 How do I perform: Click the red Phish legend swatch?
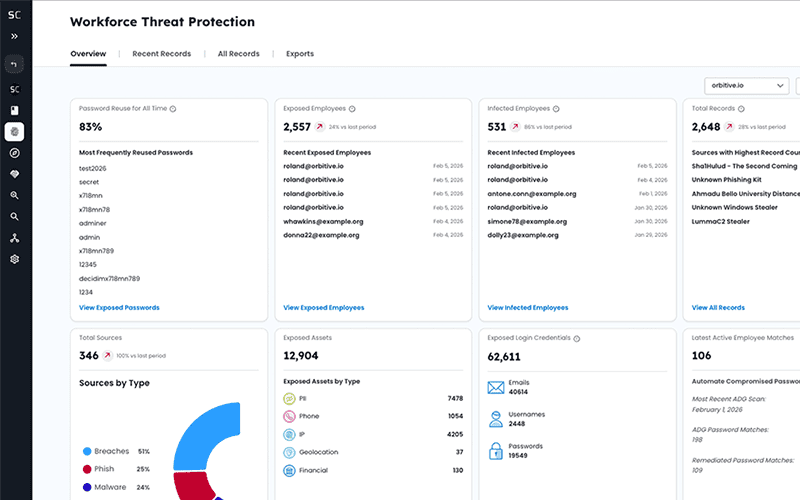pyautogui.click(x=87, y=469)
